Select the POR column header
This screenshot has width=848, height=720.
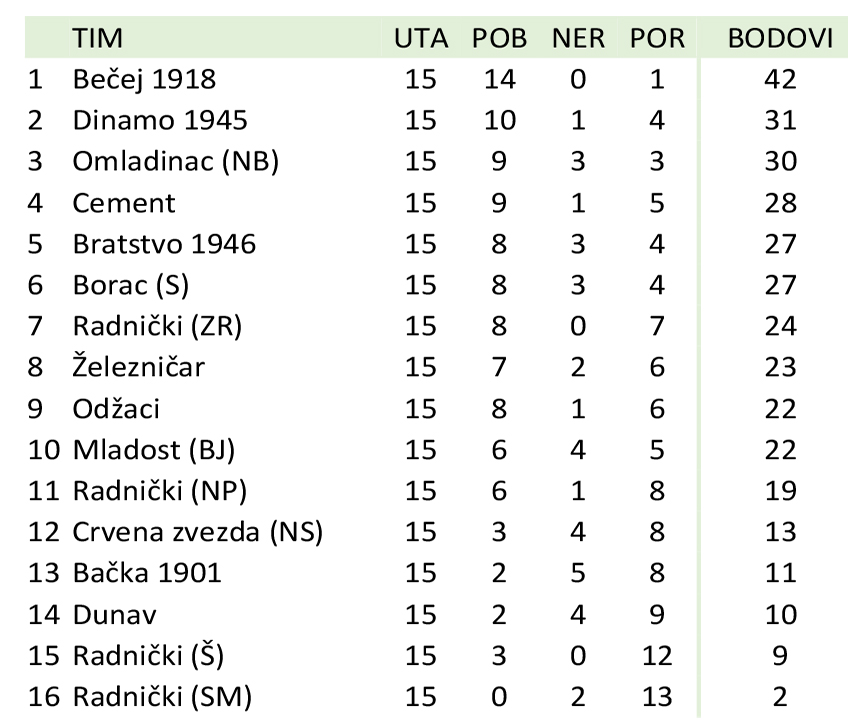pos(657,38)
